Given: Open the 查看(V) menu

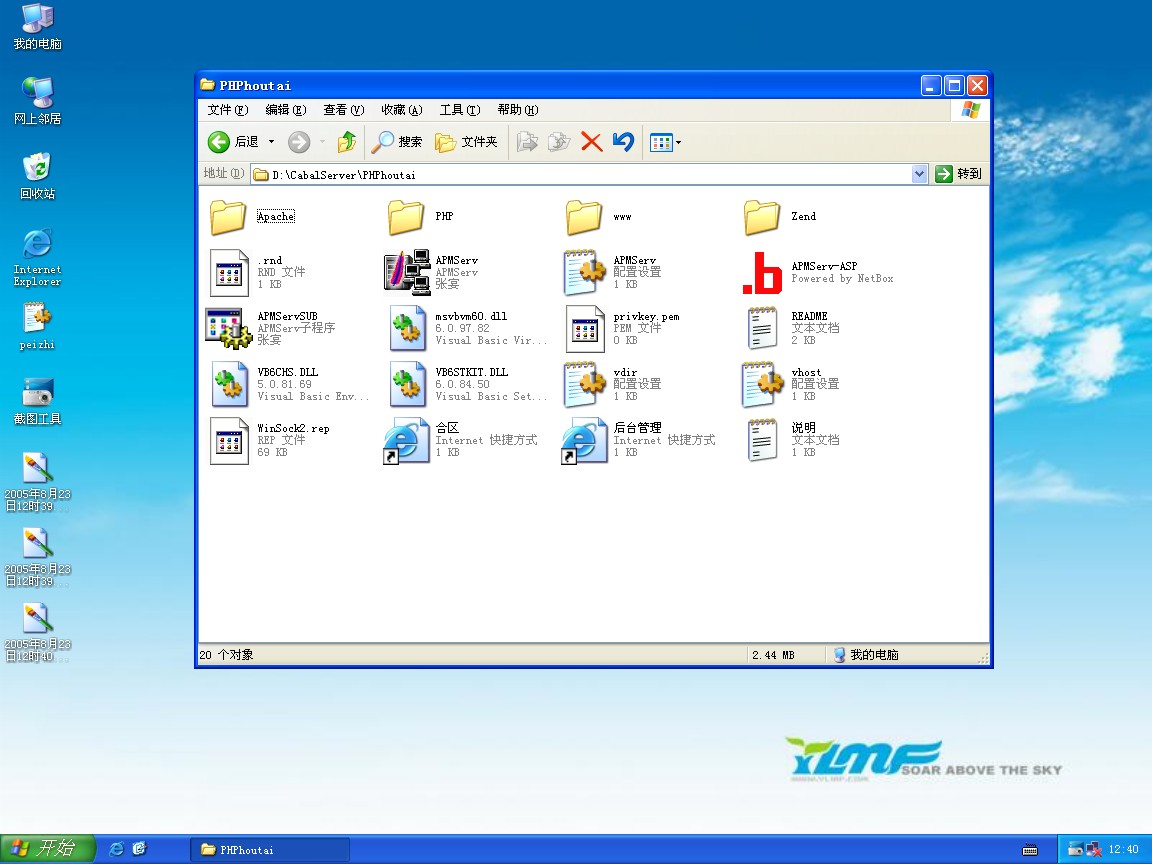Looking at the screenshot, I should tap(343, 110).
